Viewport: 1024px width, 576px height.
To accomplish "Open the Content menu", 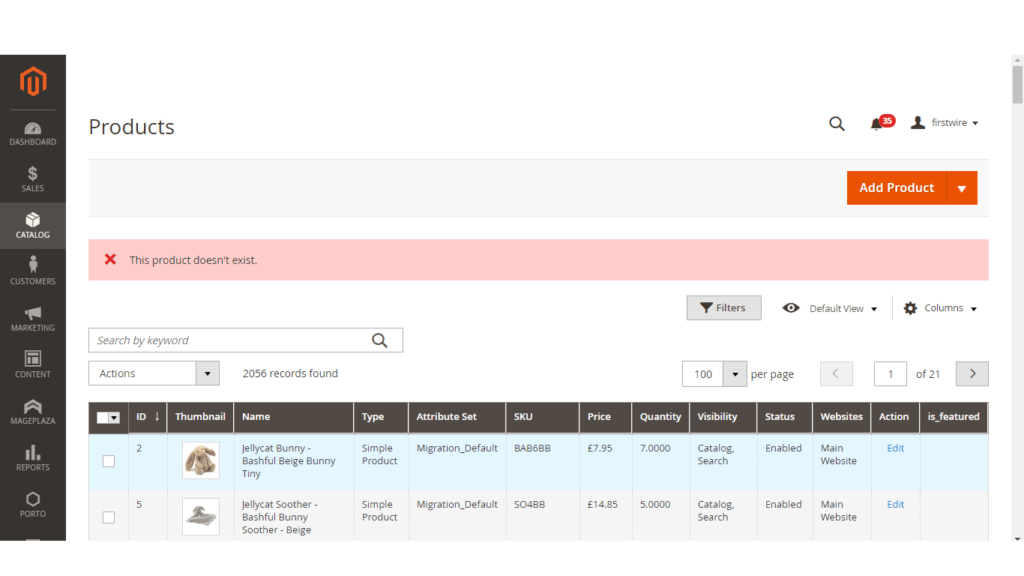I will click(33, 365).
